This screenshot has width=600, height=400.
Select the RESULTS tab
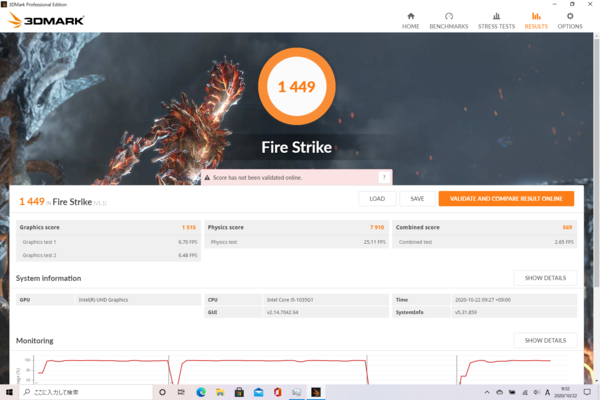(536, 21)
